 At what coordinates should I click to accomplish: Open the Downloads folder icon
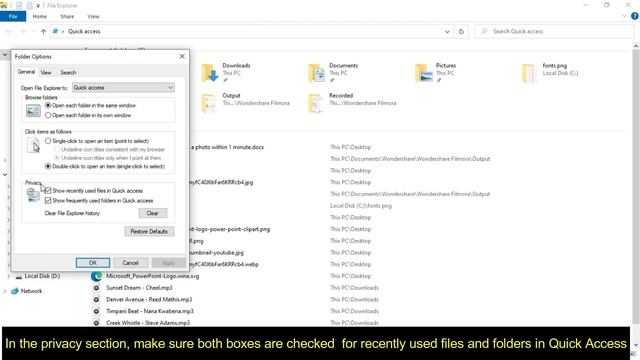click(x=210, y=73)
